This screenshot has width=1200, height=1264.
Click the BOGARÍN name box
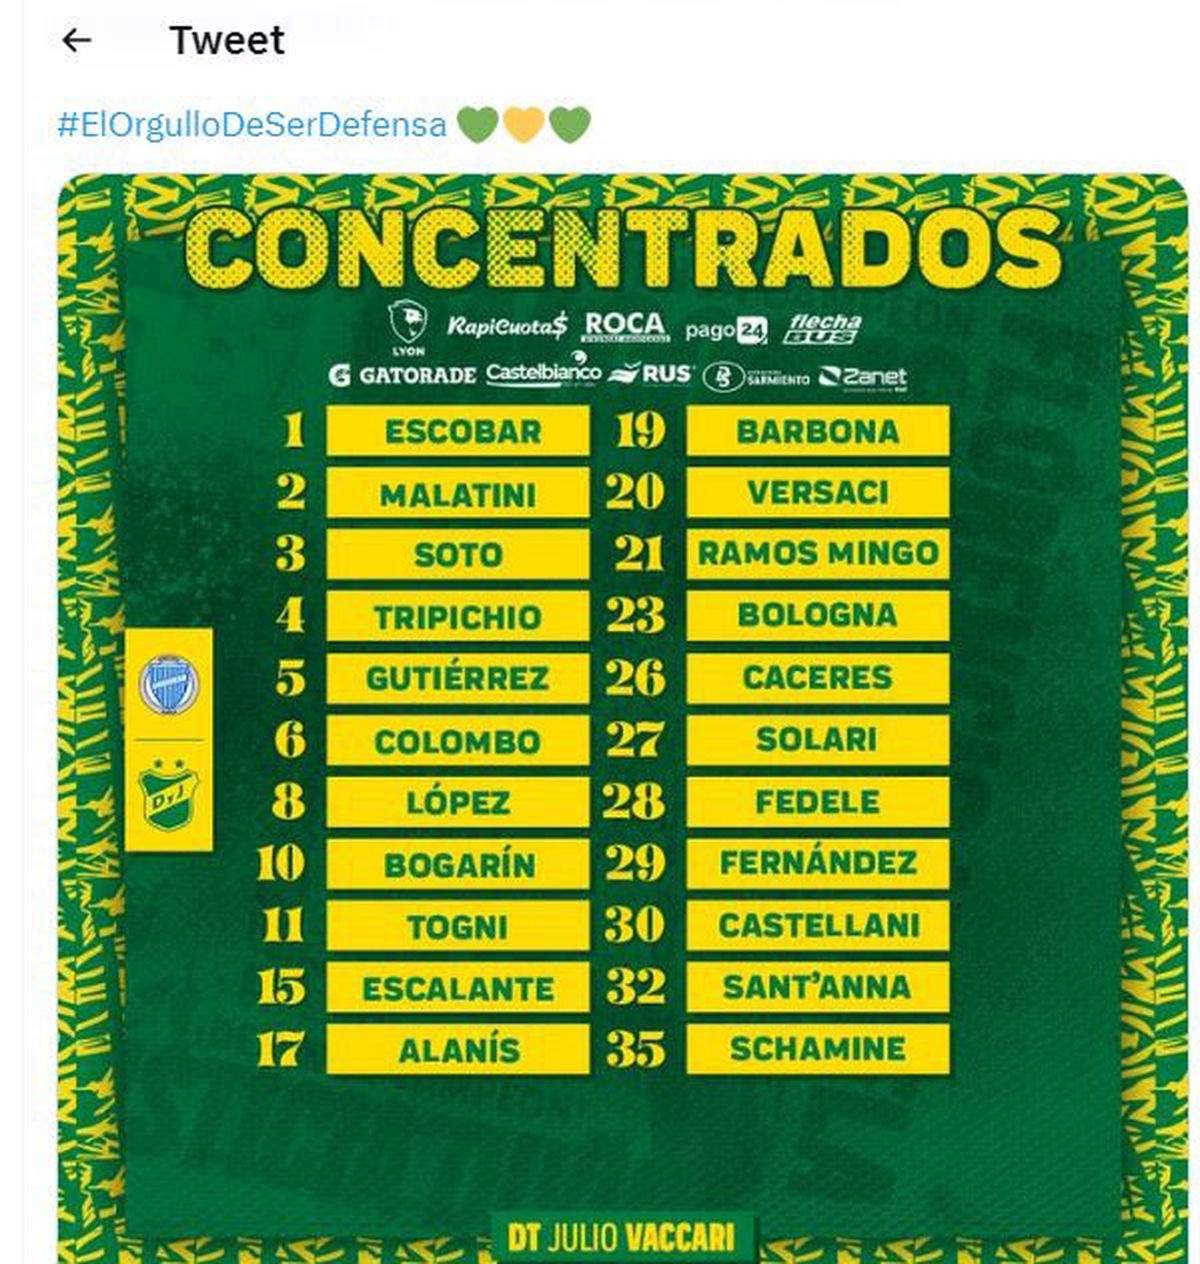458,865
